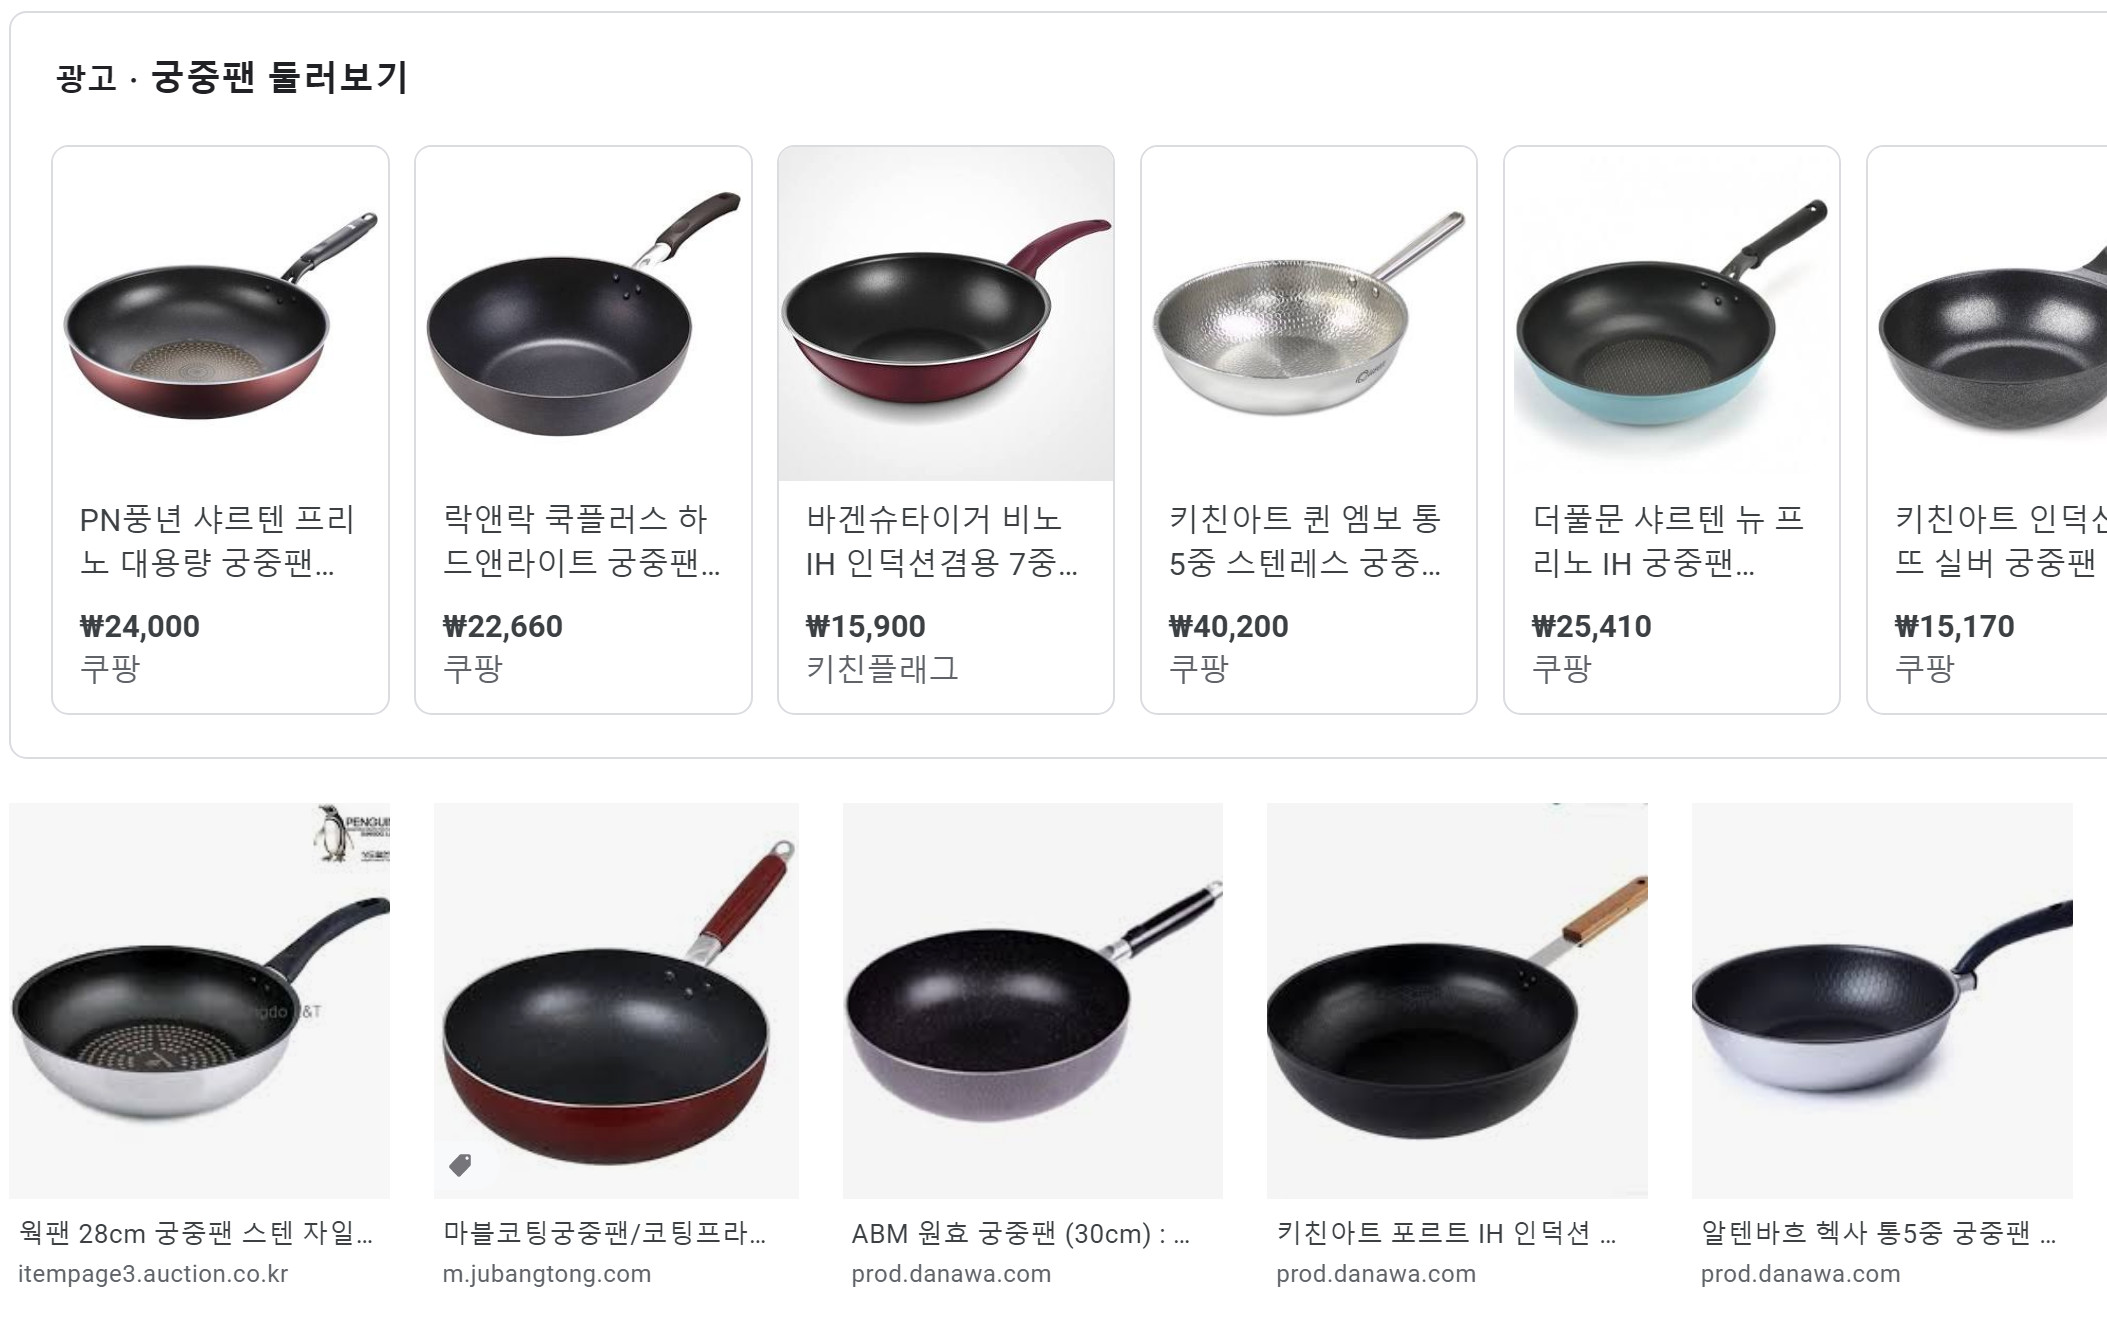Open the PN풍년 샤르텐 프리노 wok ad thumbnail

point(220,314)
